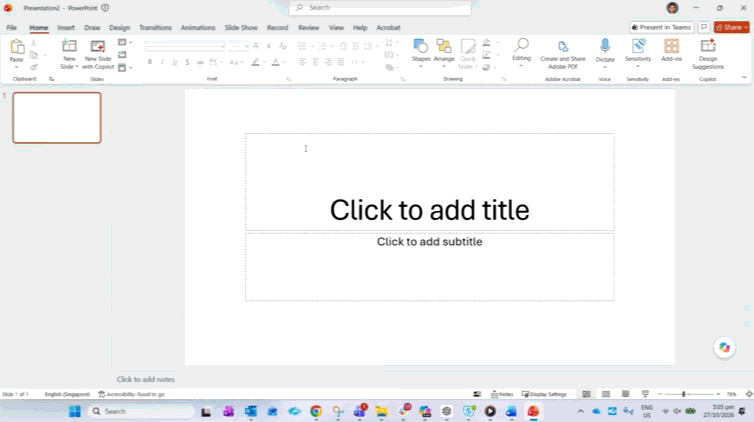The width and height of the screenshot is (754, 422).
Task: Switch to Slide Sorter view in status bar
Action: [606, 394]
